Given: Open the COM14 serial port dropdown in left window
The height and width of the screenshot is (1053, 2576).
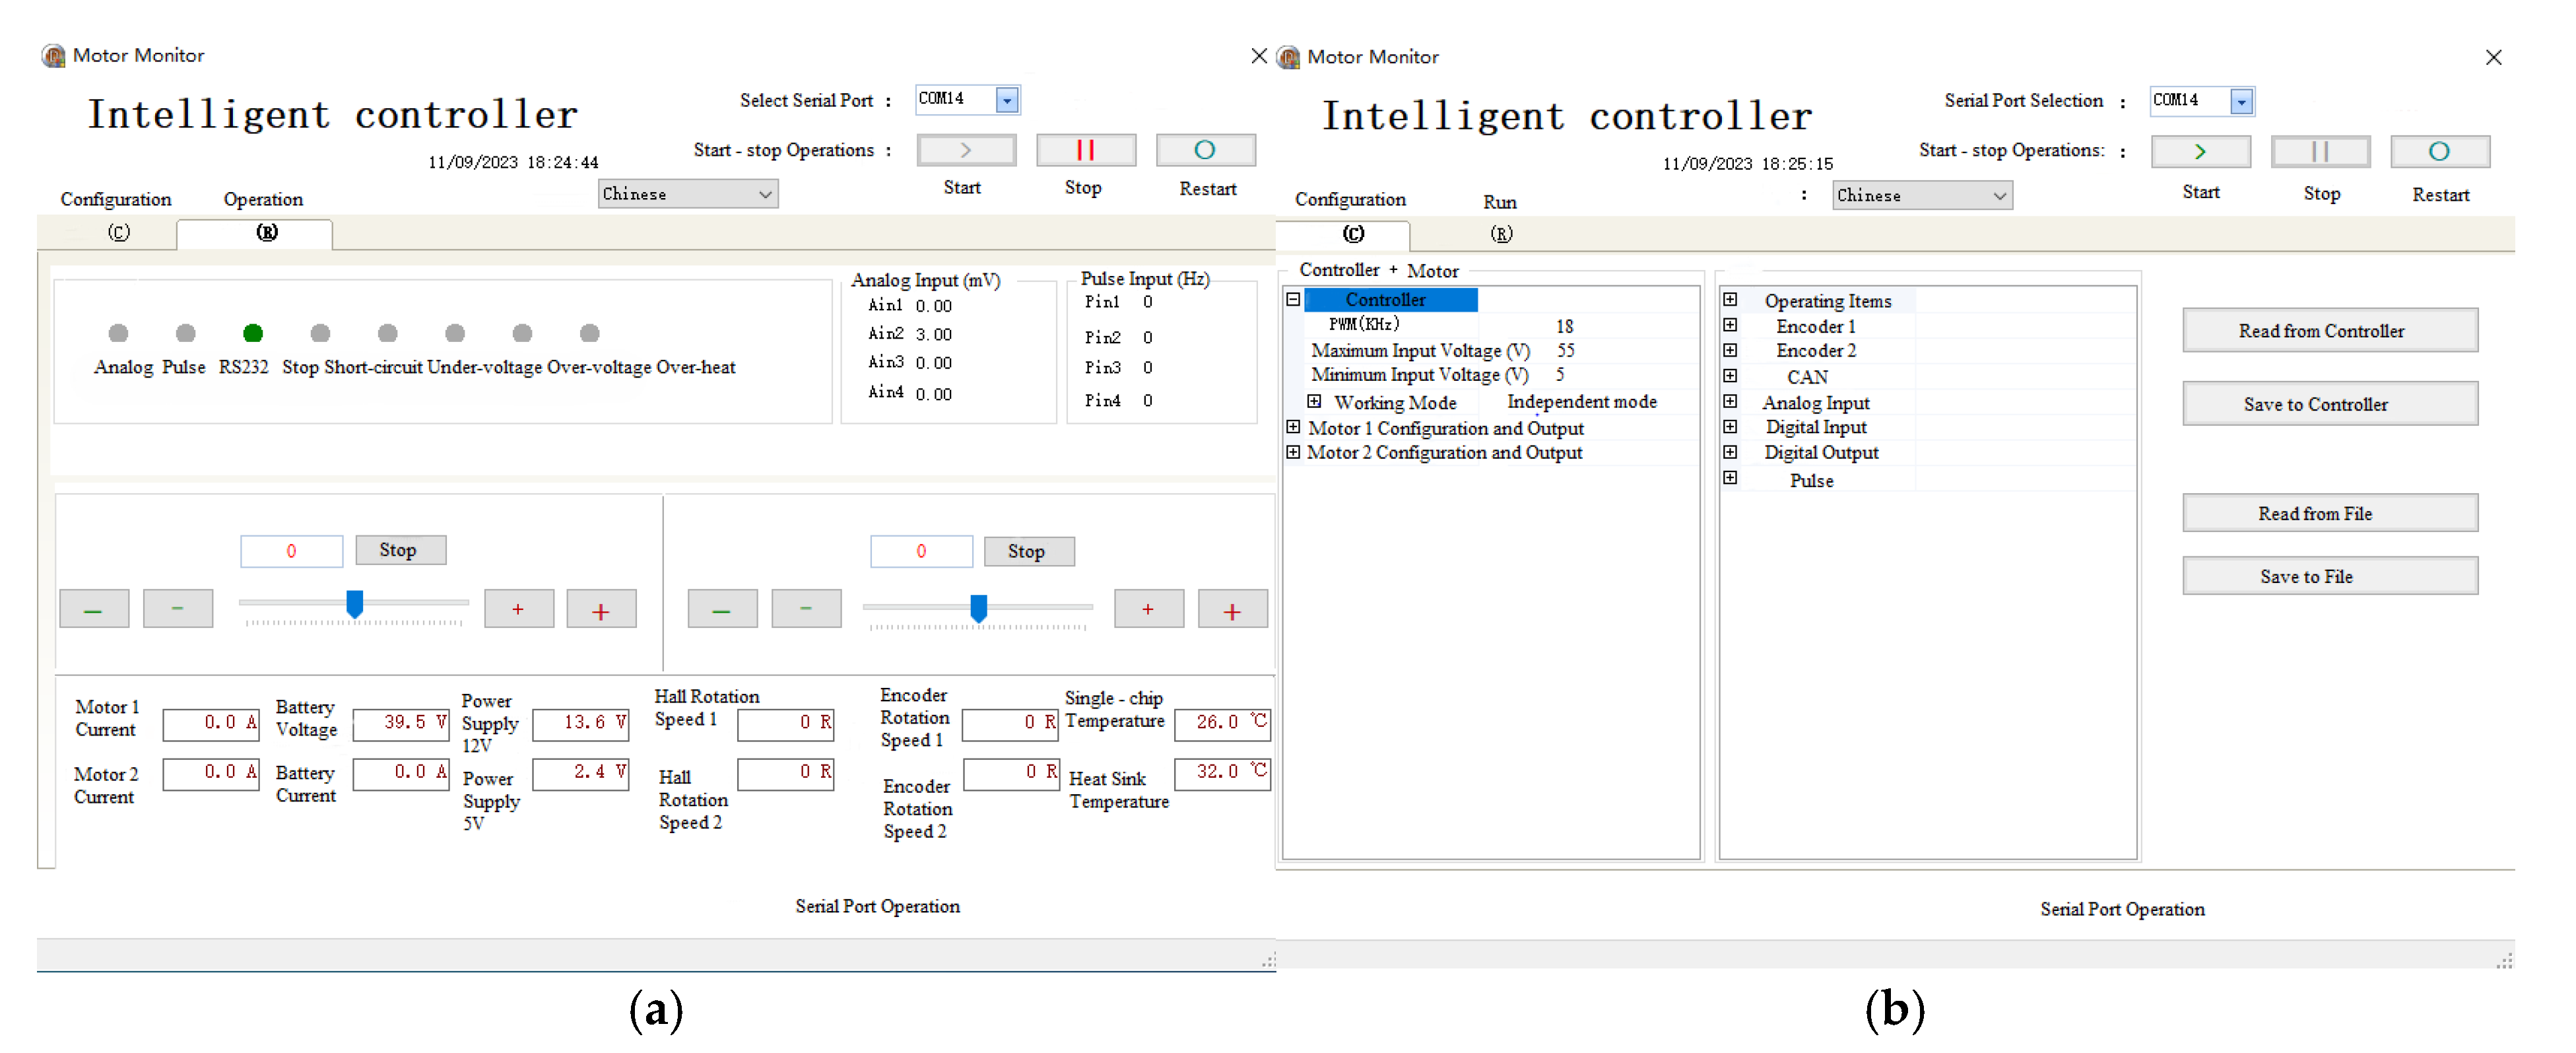Looking at the screenshot, I should tap(1007, 99).
